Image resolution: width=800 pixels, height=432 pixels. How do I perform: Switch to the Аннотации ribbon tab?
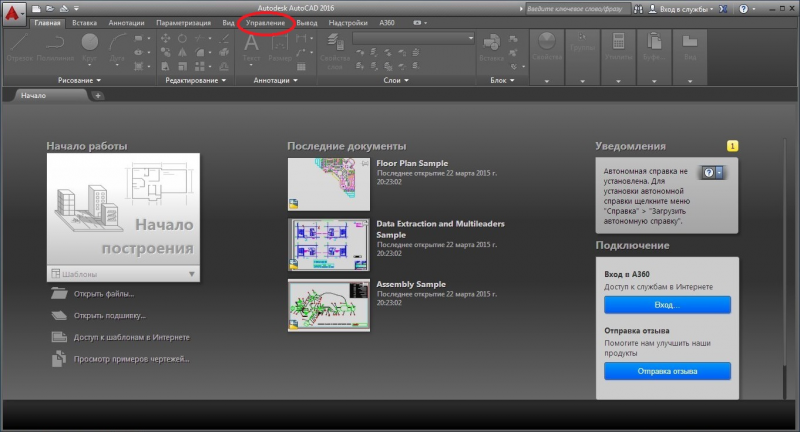[x=126, y=22]
